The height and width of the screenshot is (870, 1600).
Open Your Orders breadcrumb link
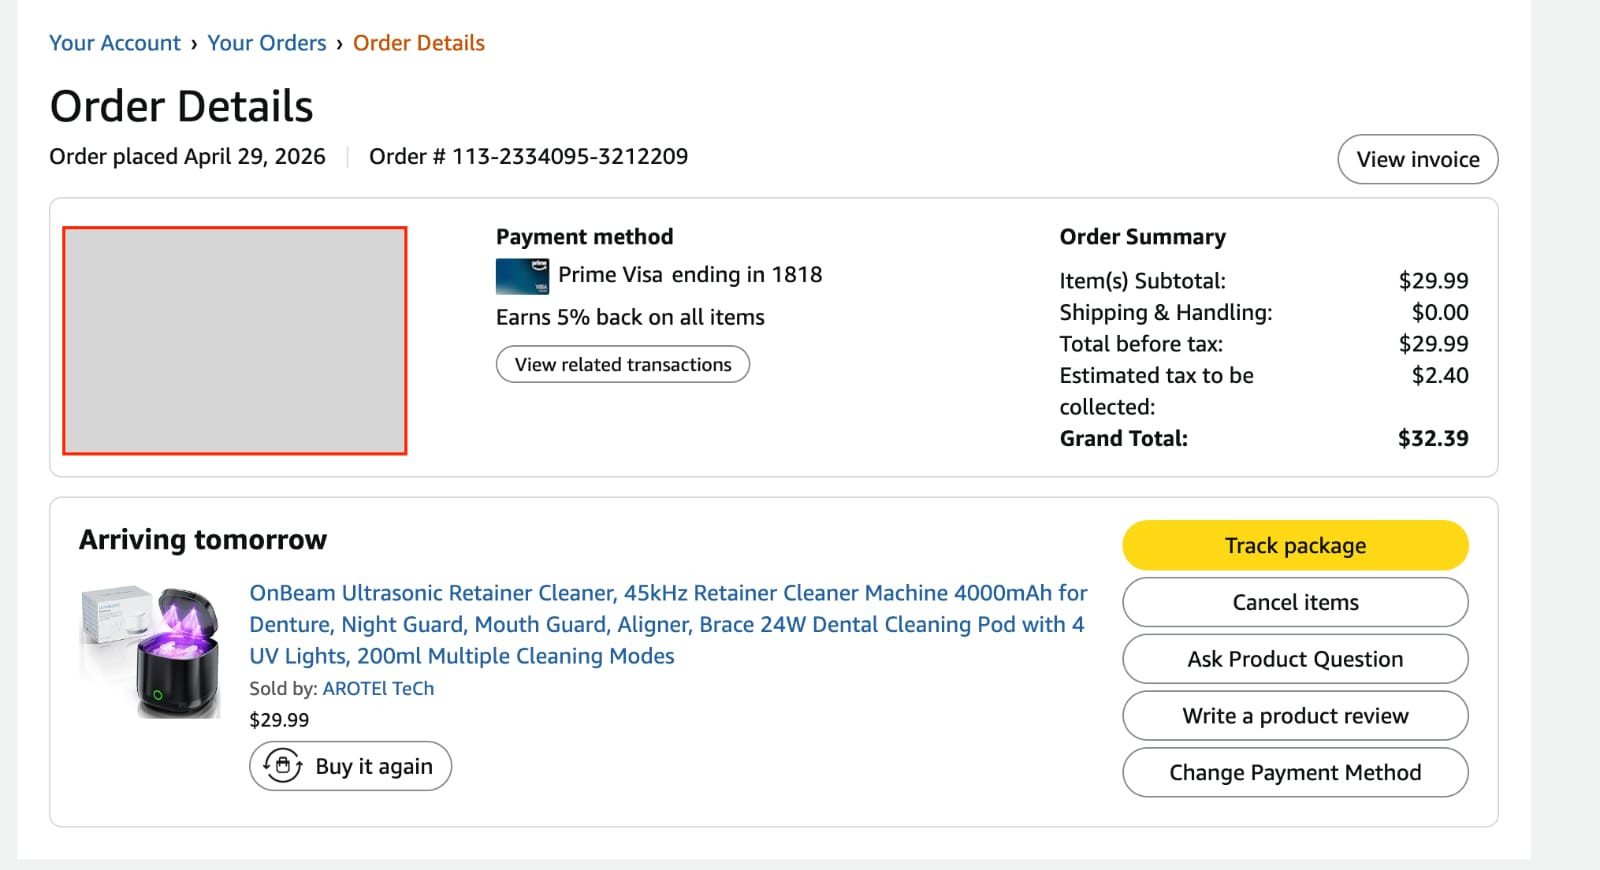(267, 43)
